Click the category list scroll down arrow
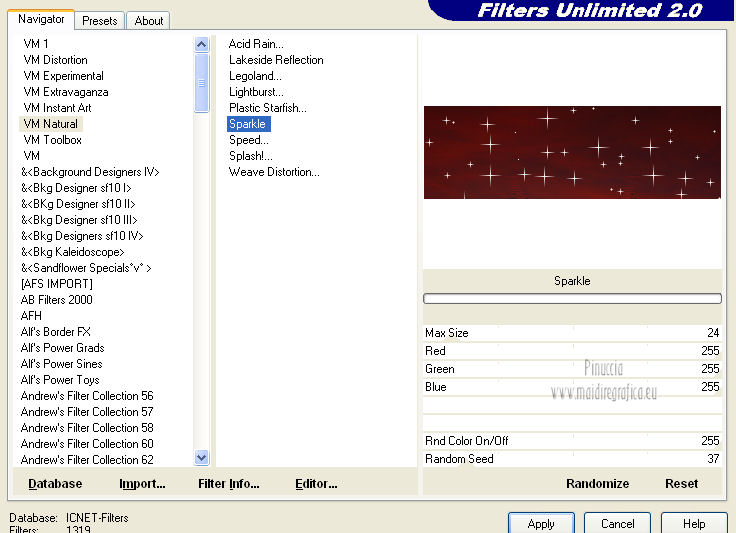The height and width of the screenshot is (533, 736). 202,457
